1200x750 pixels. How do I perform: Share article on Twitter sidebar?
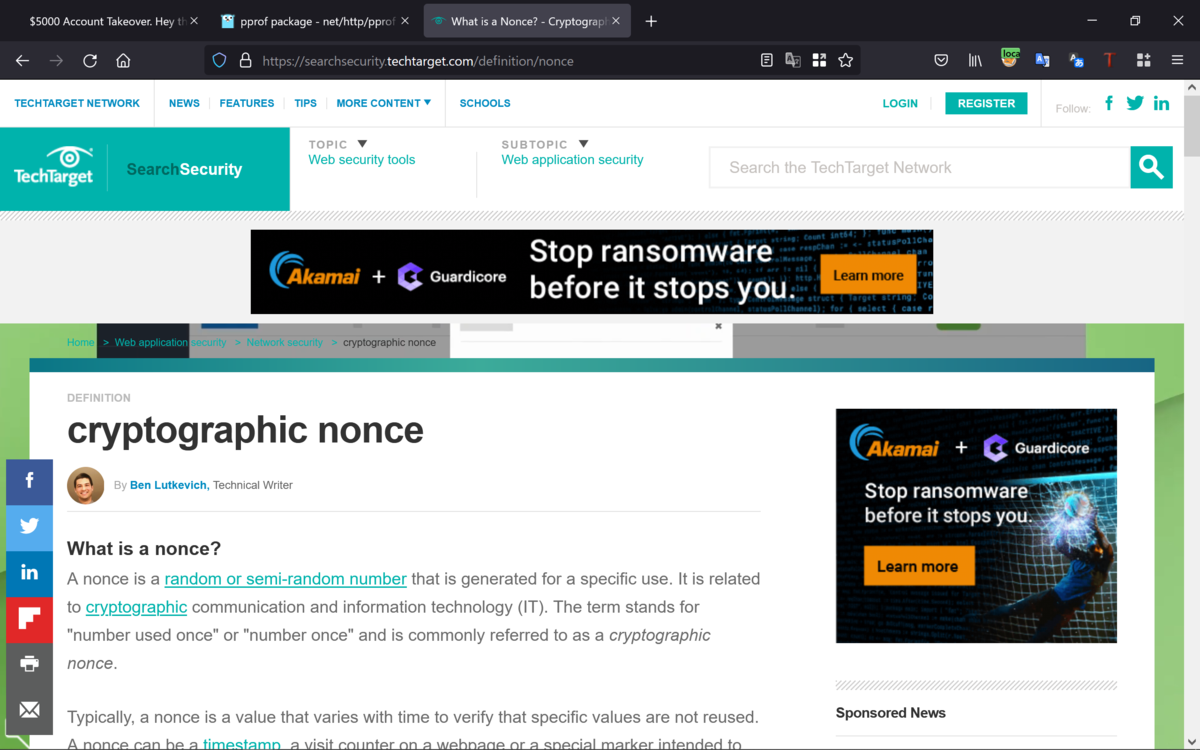pyautogui.click(x=29, y=526)
